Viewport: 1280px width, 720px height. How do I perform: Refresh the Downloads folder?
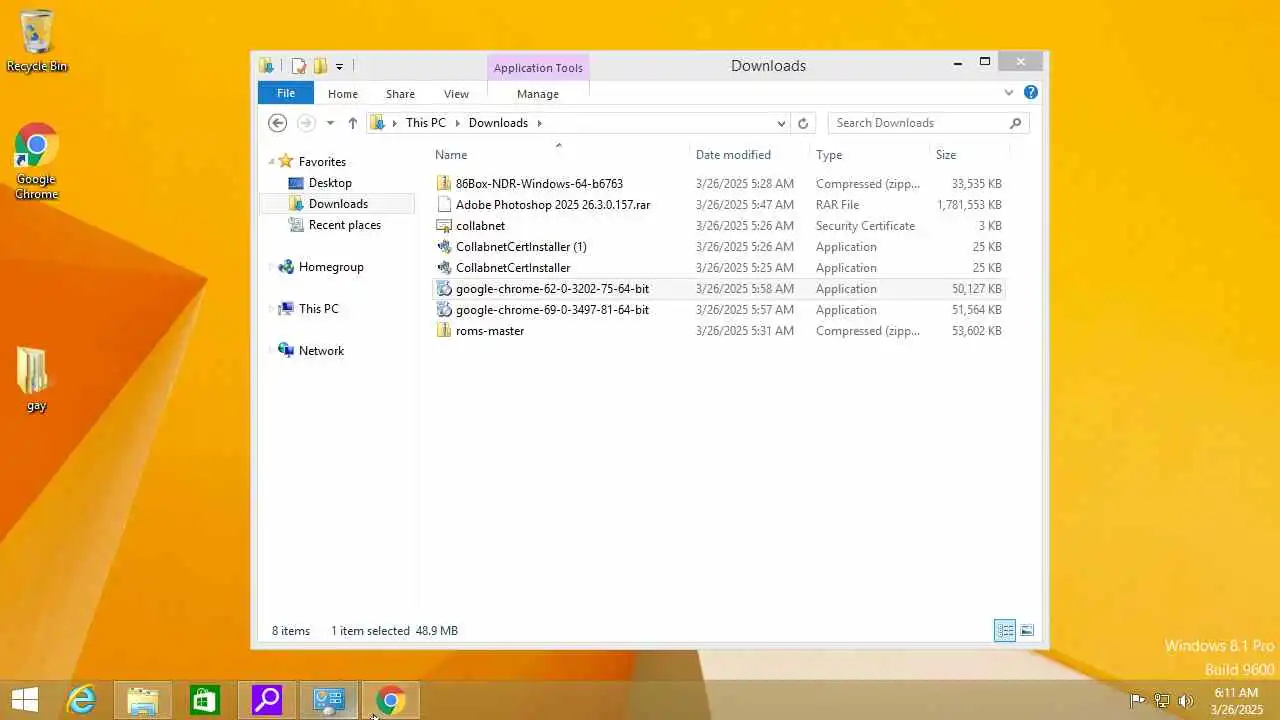pyautogui.click(x=802, y=123)
